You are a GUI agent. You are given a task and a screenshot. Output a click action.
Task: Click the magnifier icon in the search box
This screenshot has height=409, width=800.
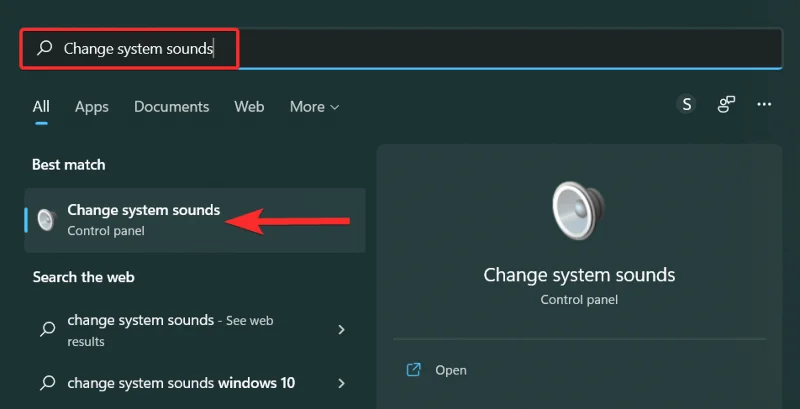click(x=44, y=48)
